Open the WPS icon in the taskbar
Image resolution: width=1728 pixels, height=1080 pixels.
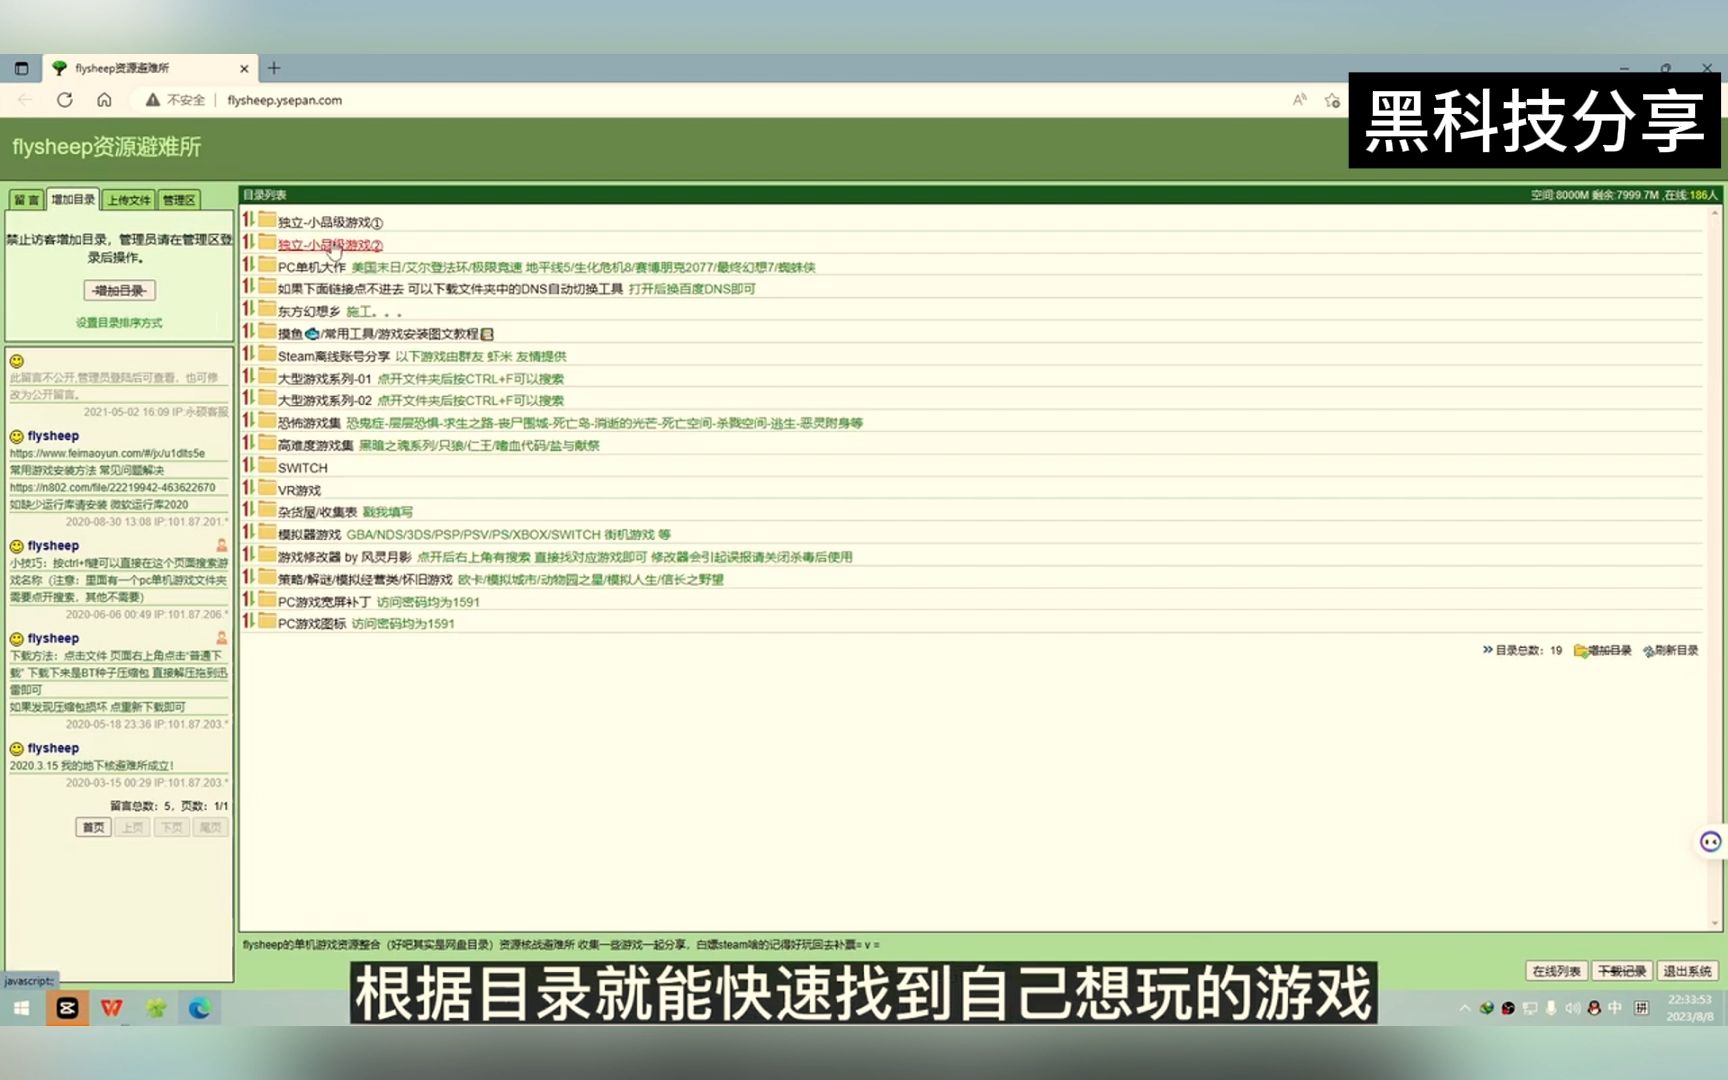111,1008
